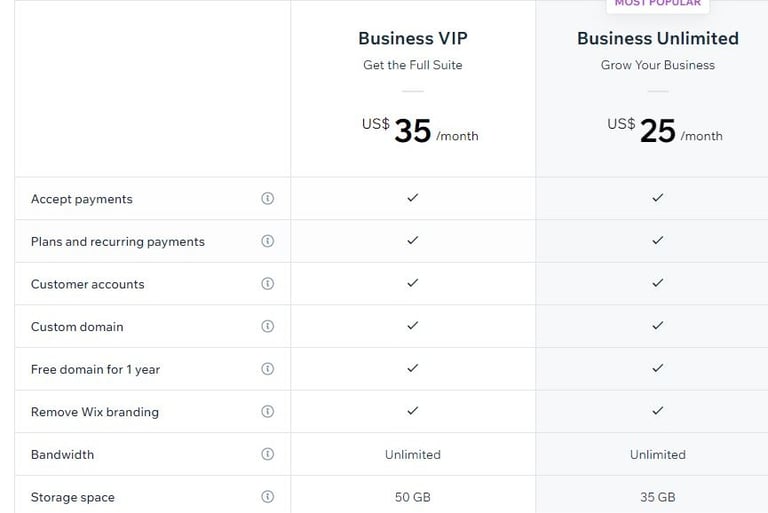The image size is (768, 513).
Task: Click Business VIP checkmark for Remove Wix branding
Action: tap(412, 411)
